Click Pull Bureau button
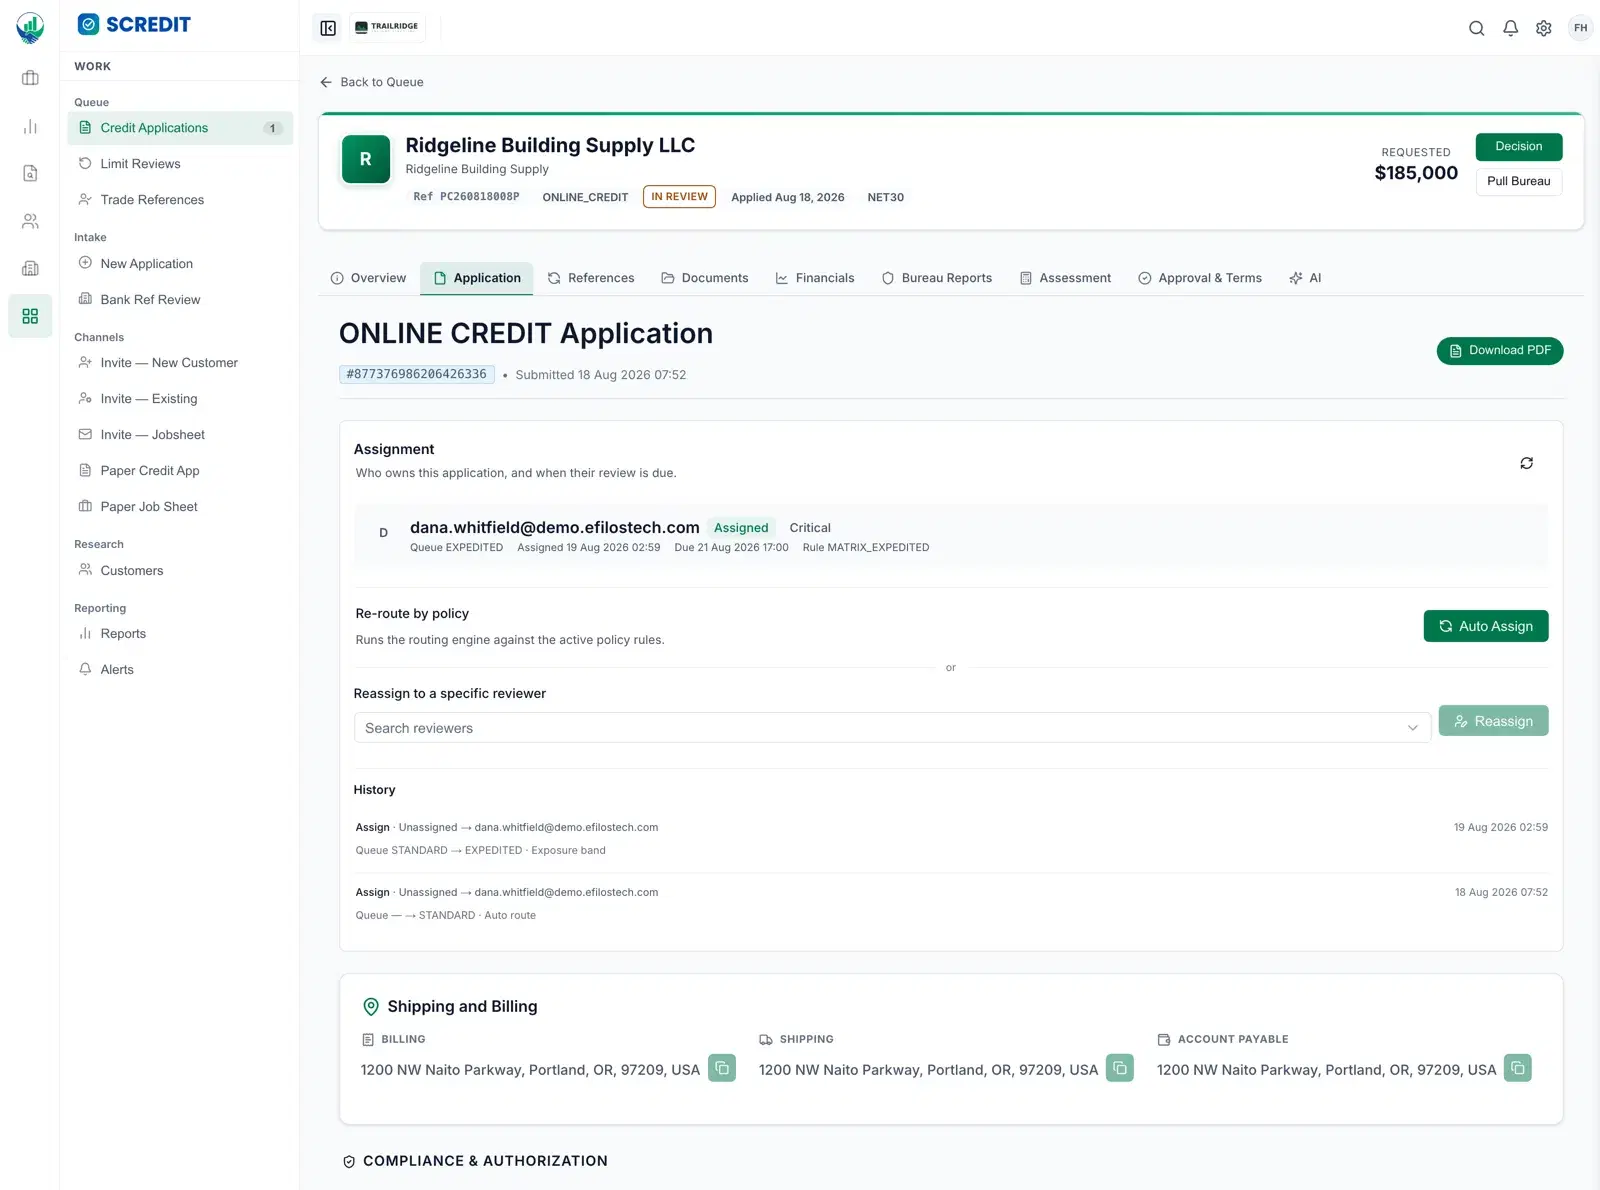Viewport: 1600px width, 1190px height. pyautogui.click(x=1518, y=182)
